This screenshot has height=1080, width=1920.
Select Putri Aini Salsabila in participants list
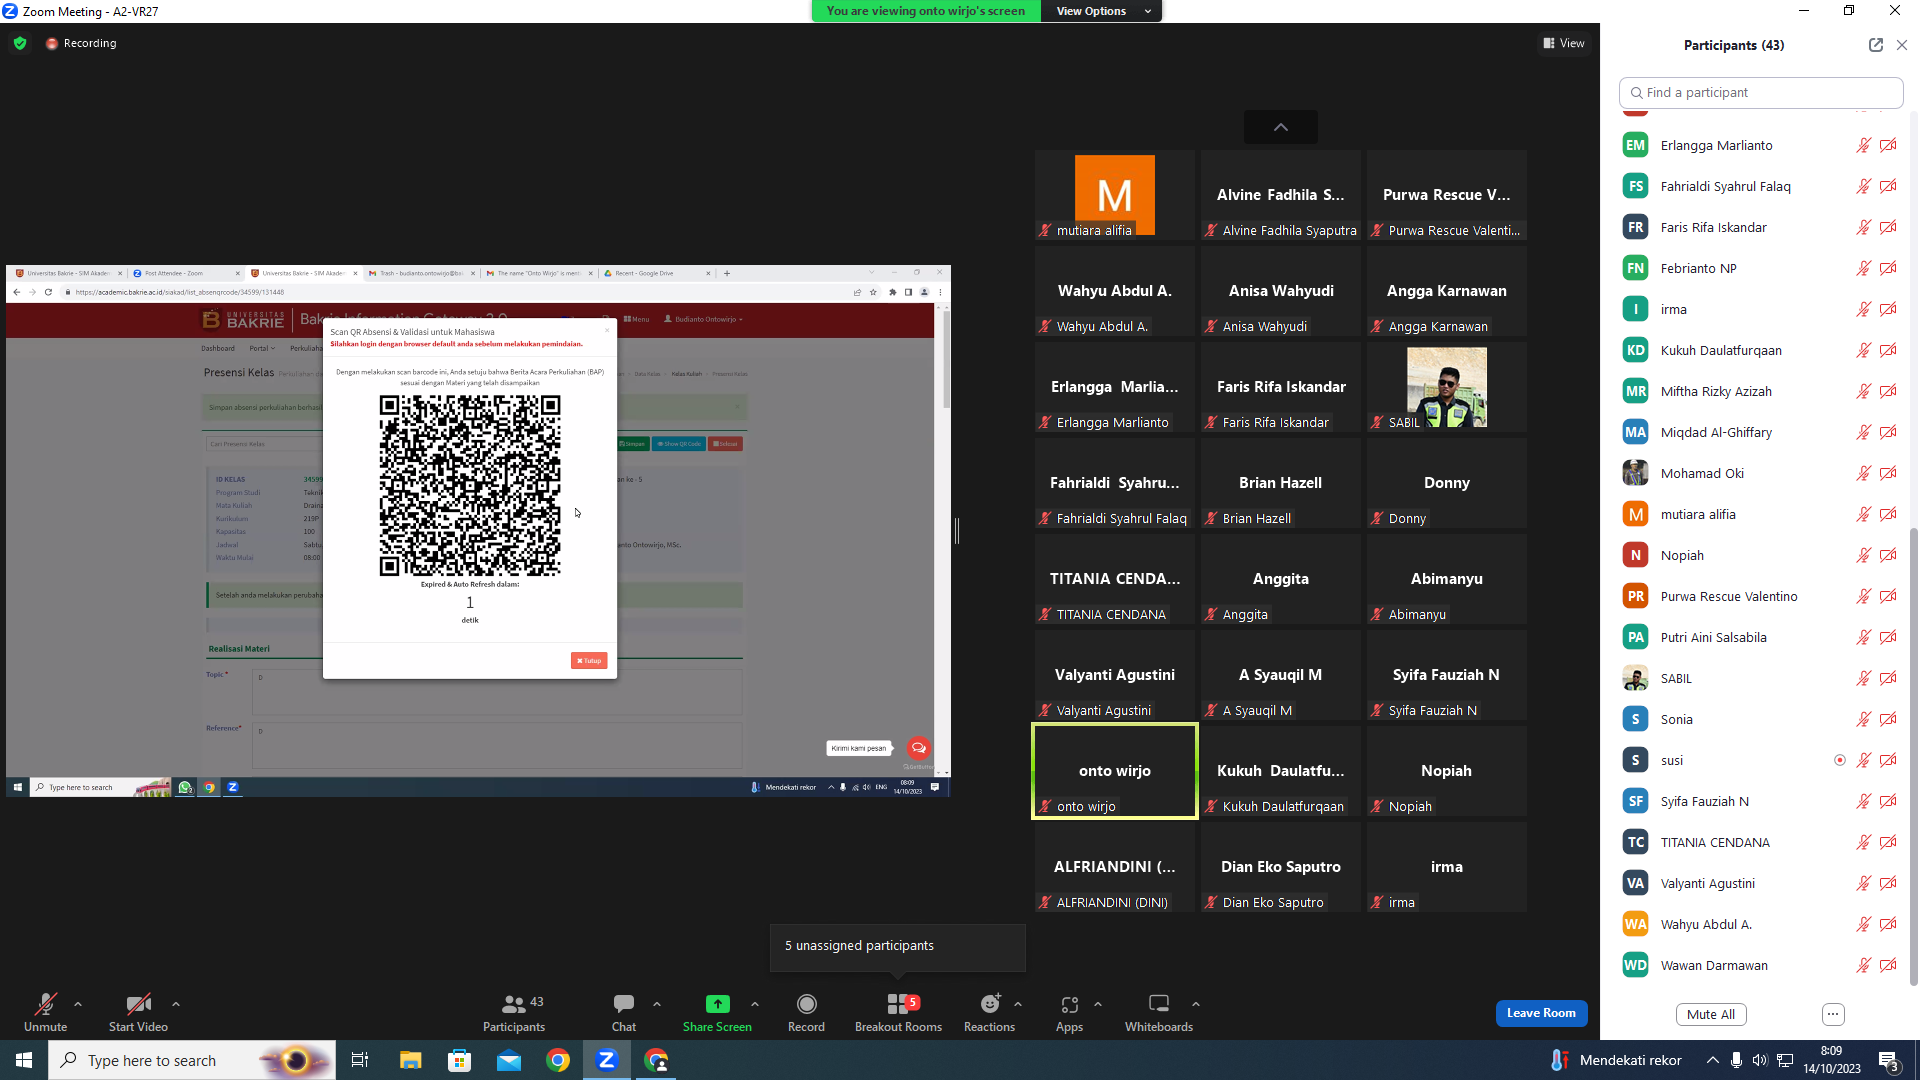pos(1759,637)
